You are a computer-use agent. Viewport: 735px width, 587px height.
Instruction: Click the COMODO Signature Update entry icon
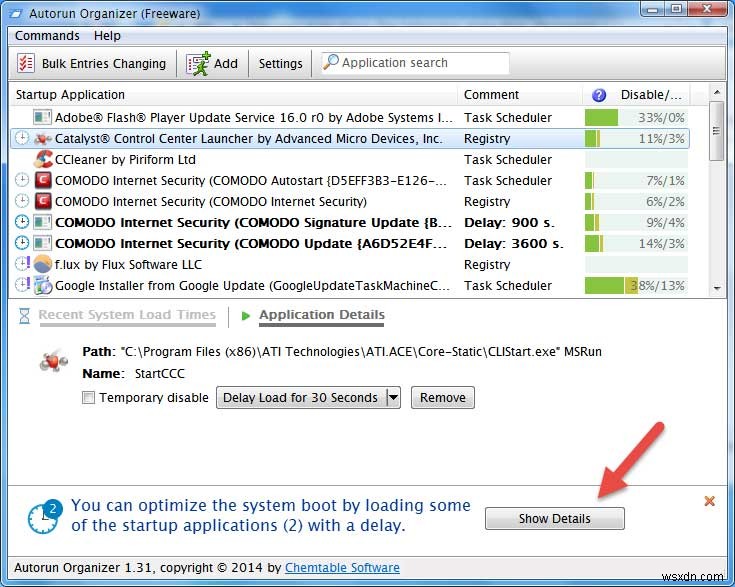pyautogui.click(x=42, y=222)
